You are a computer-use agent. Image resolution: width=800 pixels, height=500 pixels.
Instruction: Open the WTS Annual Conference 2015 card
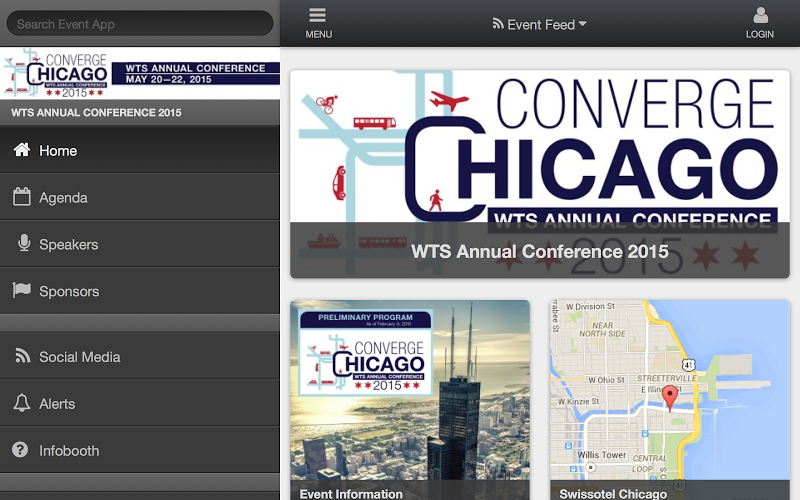[x=540, y=174]
